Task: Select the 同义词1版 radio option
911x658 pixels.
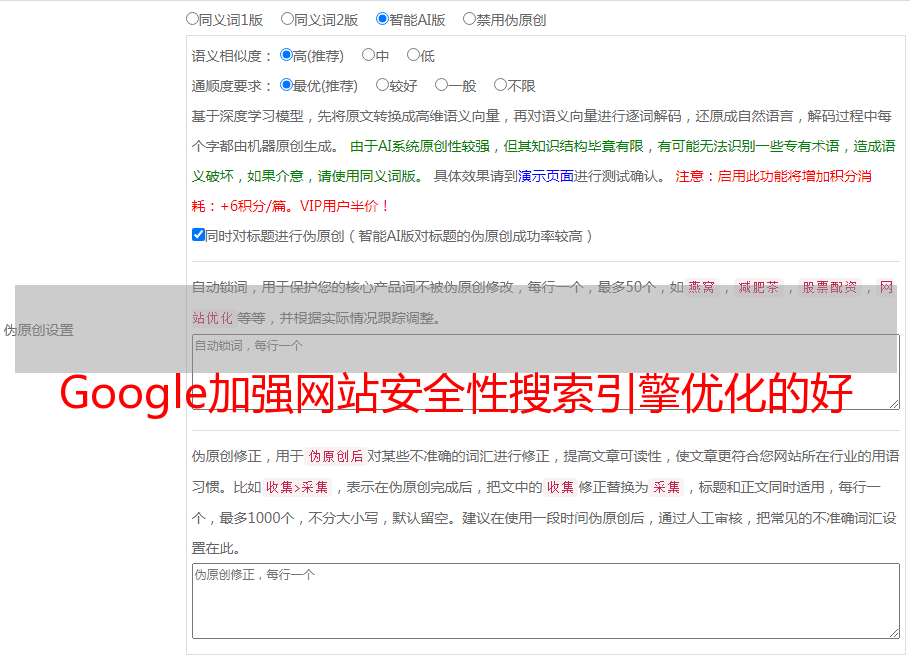Action: tap(192, 19)
